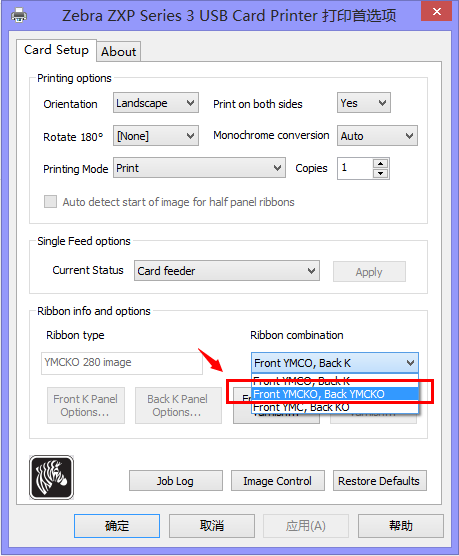Expand Monochrome conversion dropdown

click(x=377, y=135)
